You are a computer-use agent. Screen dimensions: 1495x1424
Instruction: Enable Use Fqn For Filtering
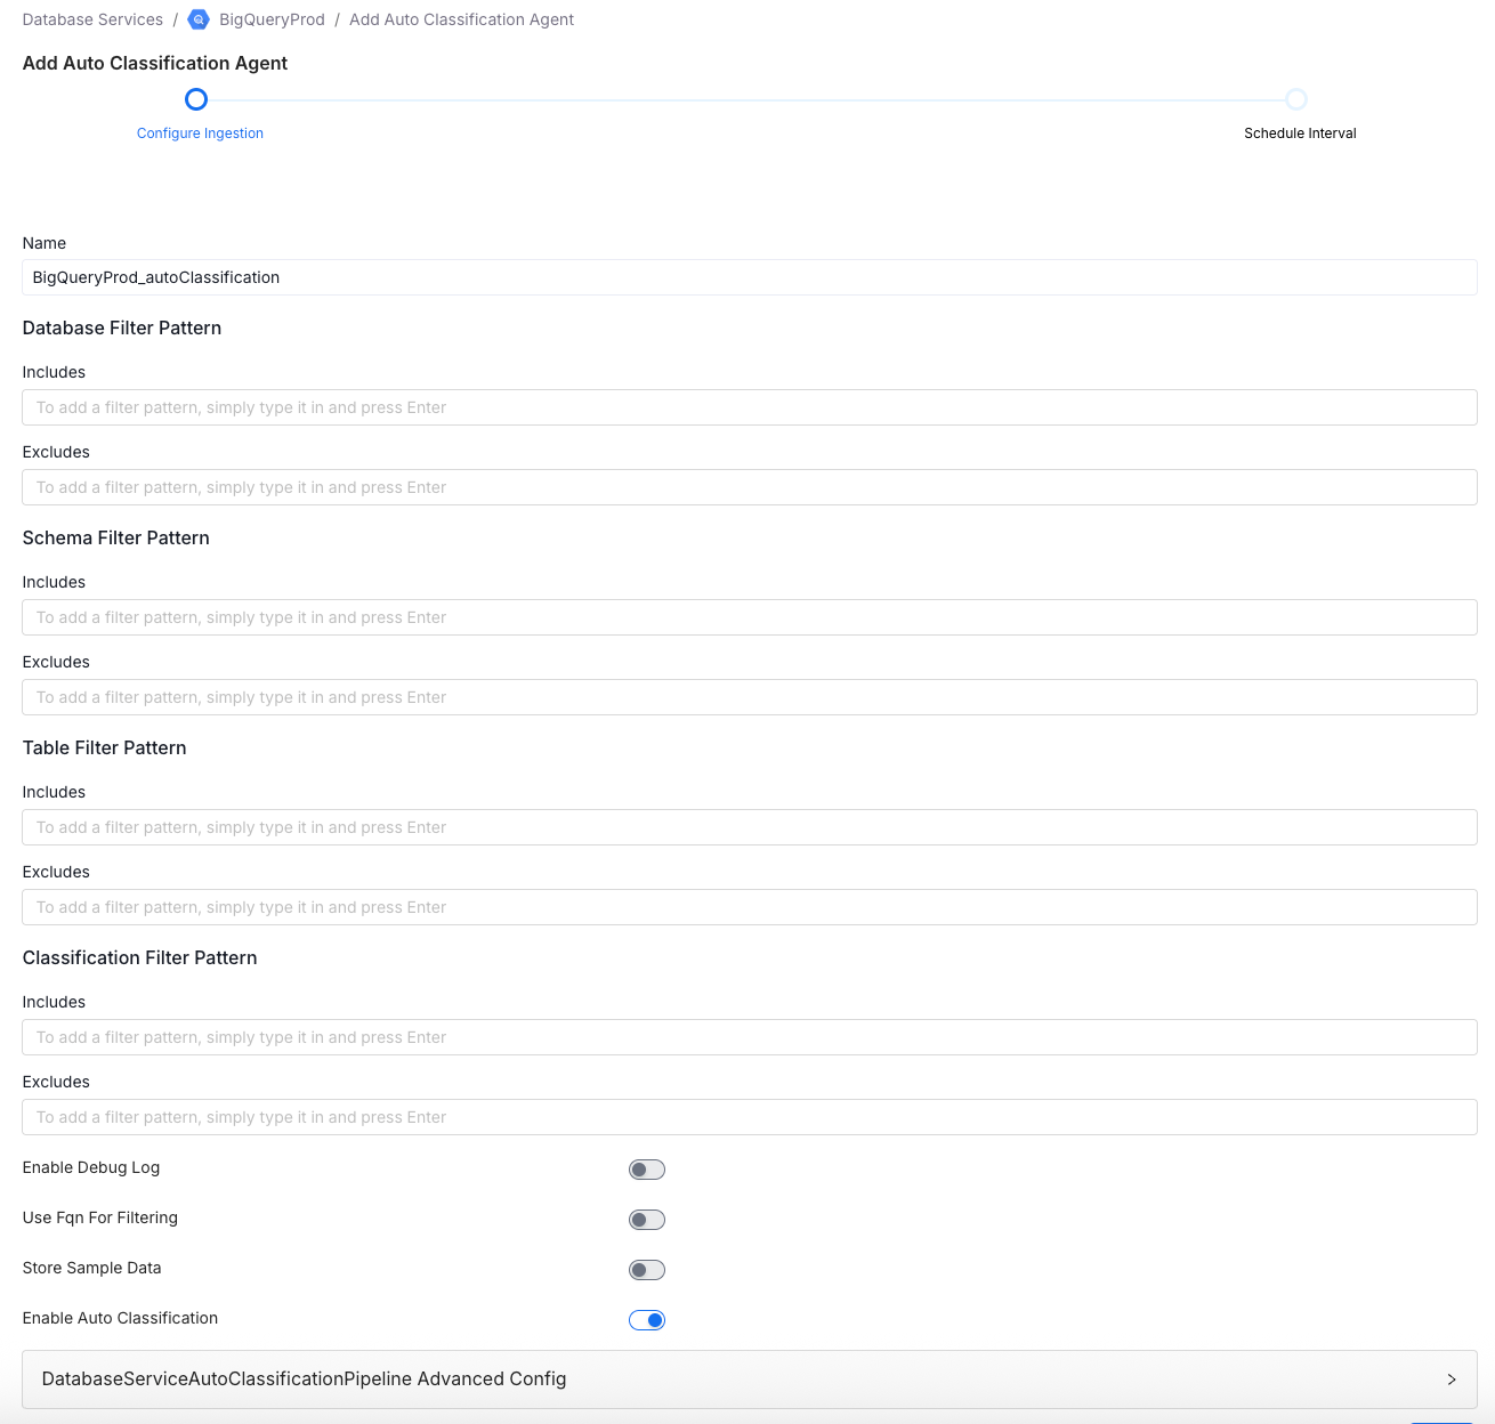646,1219
